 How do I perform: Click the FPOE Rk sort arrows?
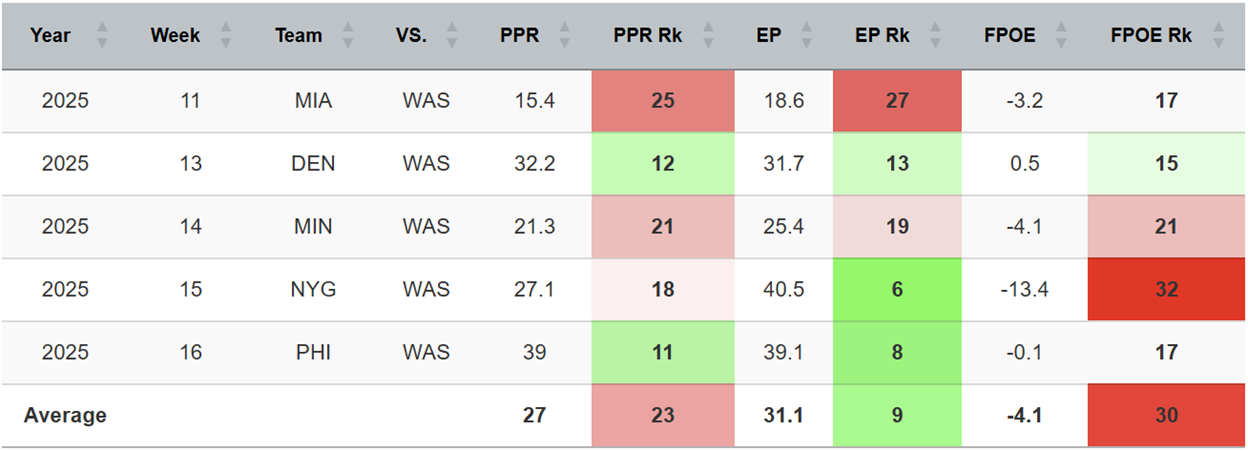tap(1217, 36)
